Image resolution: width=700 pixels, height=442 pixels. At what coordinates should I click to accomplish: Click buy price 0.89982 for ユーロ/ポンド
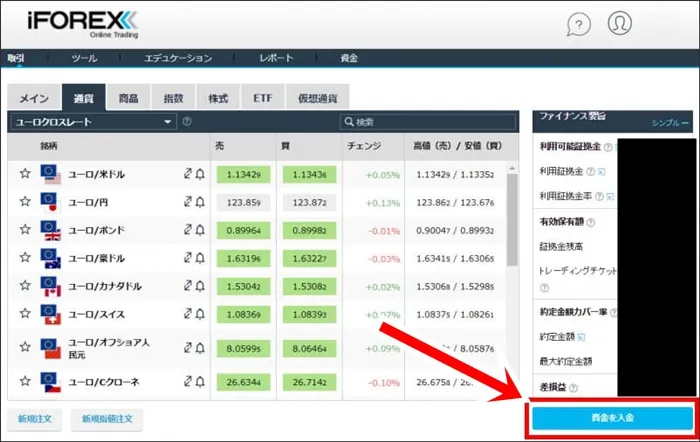[x=309, y=231]
